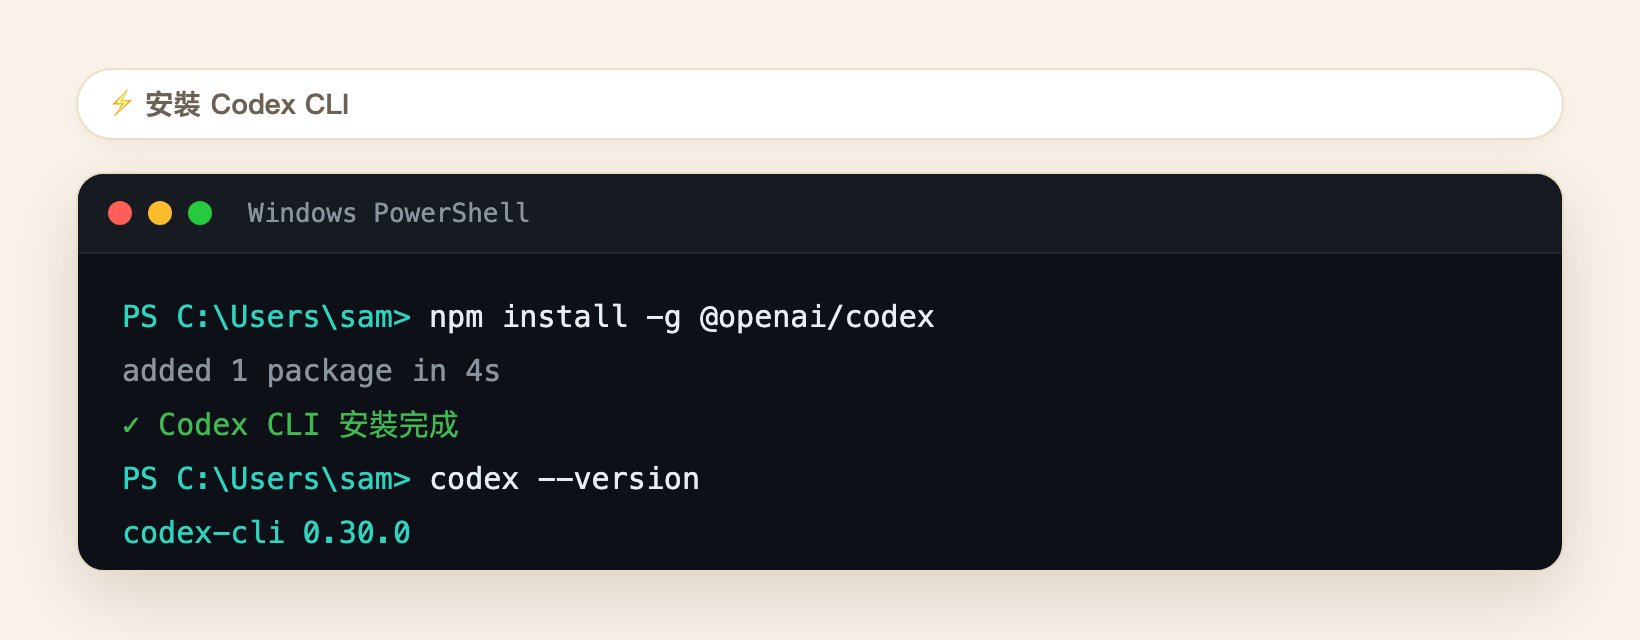Click the 安裝 Codex CLI header bar
This screenshot has height=640, width=1640.
[x=820, y=104]
